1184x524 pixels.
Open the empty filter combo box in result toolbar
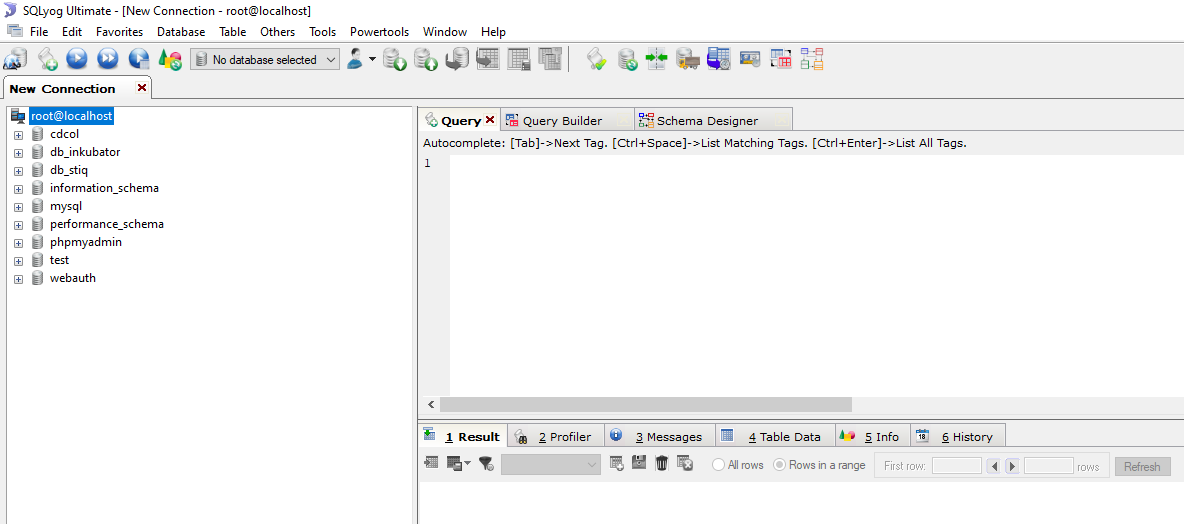550,465
